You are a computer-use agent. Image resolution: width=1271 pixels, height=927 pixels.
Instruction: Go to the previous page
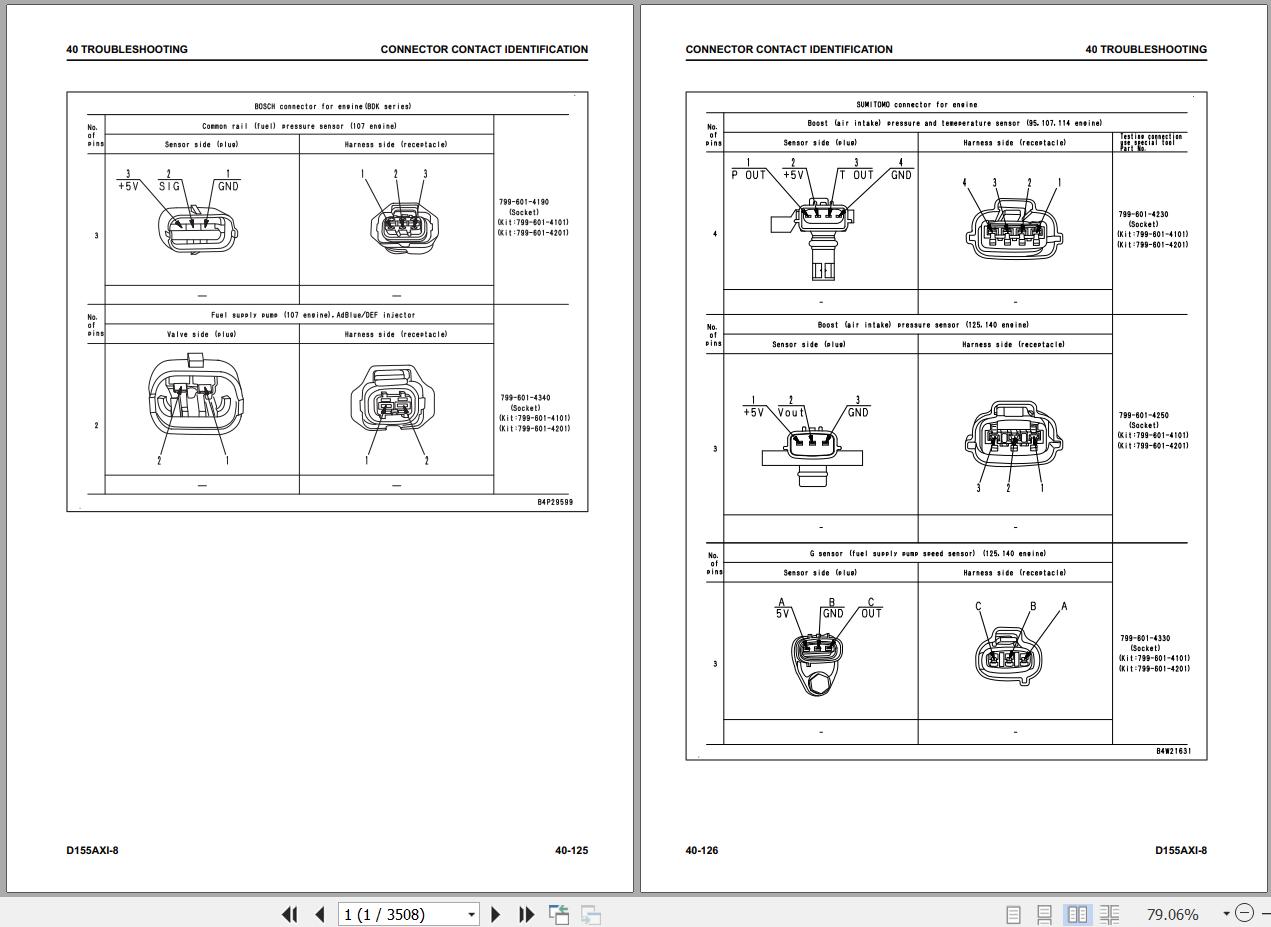click(x=320, y=914)
